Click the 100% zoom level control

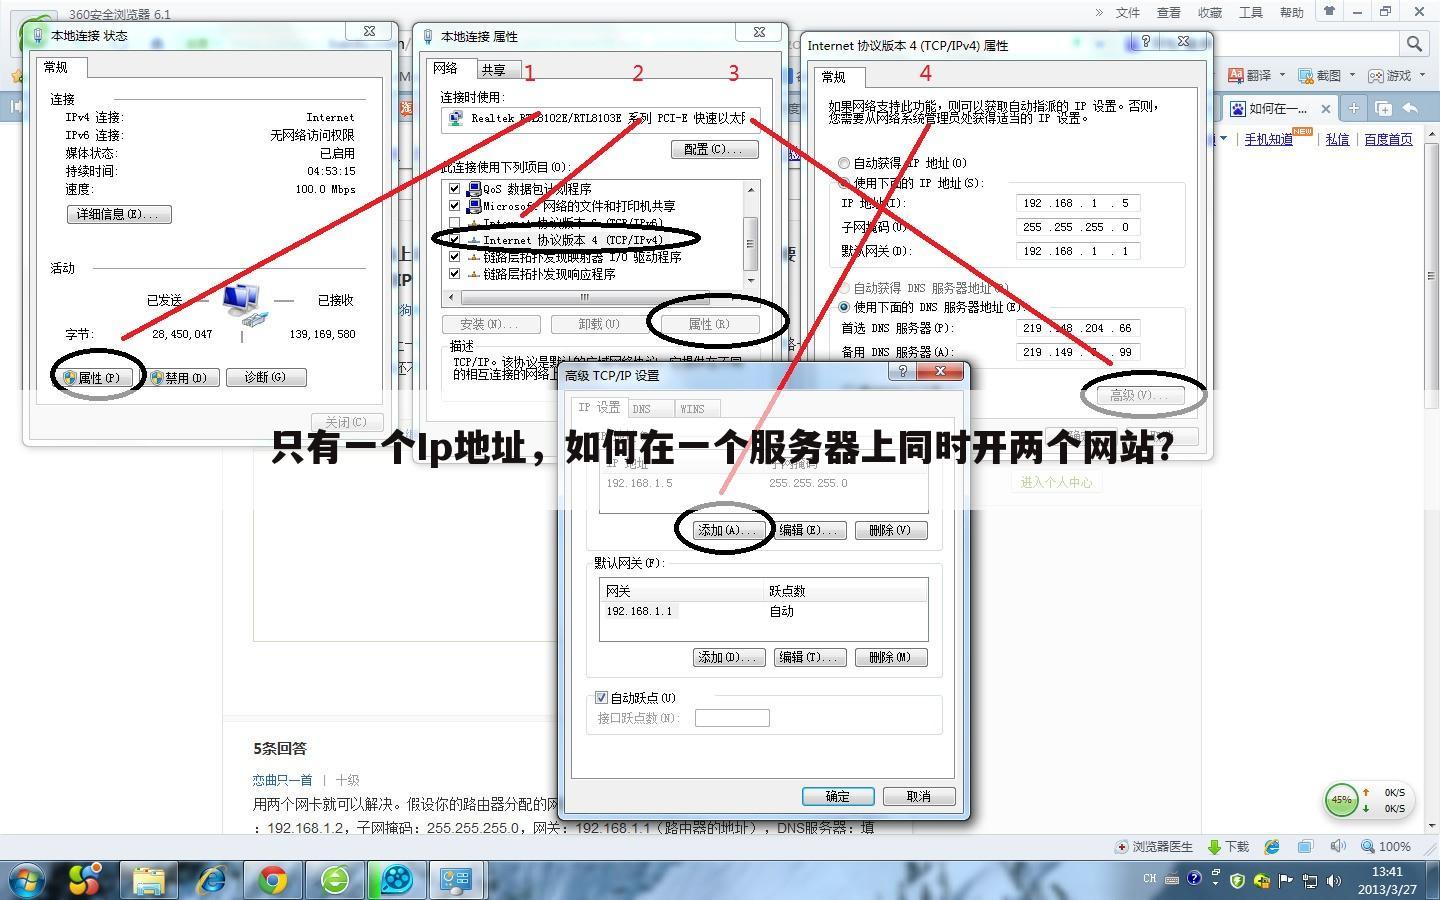1390,846
